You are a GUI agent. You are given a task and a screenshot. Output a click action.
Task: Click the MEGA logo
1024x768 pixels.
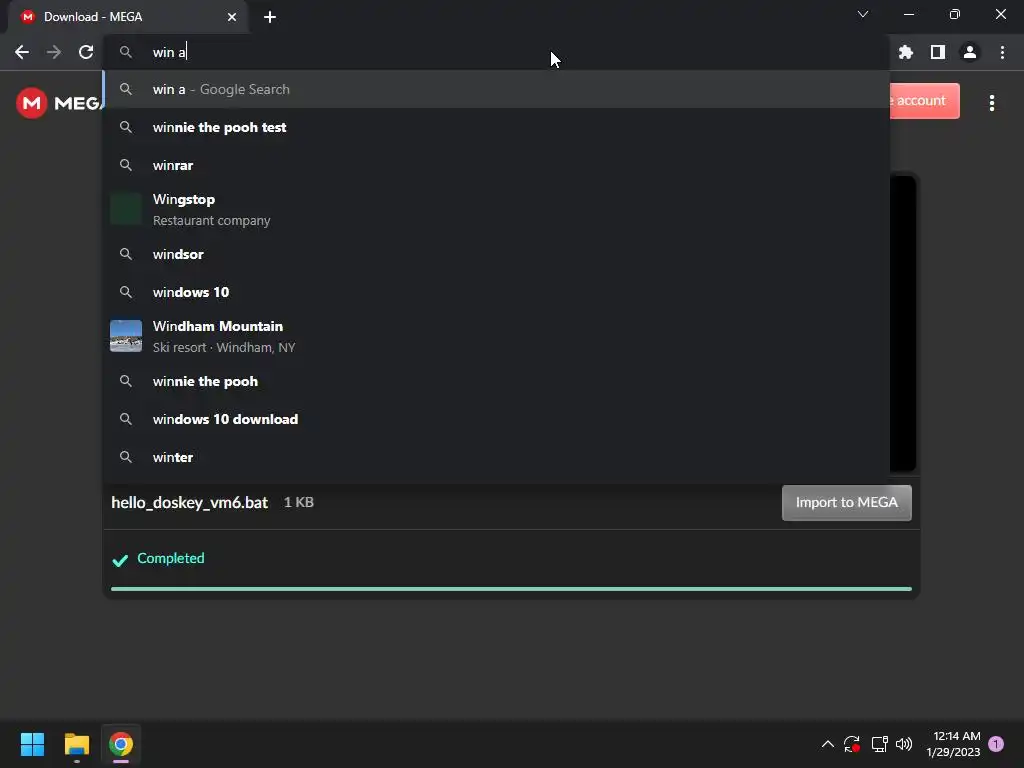click(59, 103)
